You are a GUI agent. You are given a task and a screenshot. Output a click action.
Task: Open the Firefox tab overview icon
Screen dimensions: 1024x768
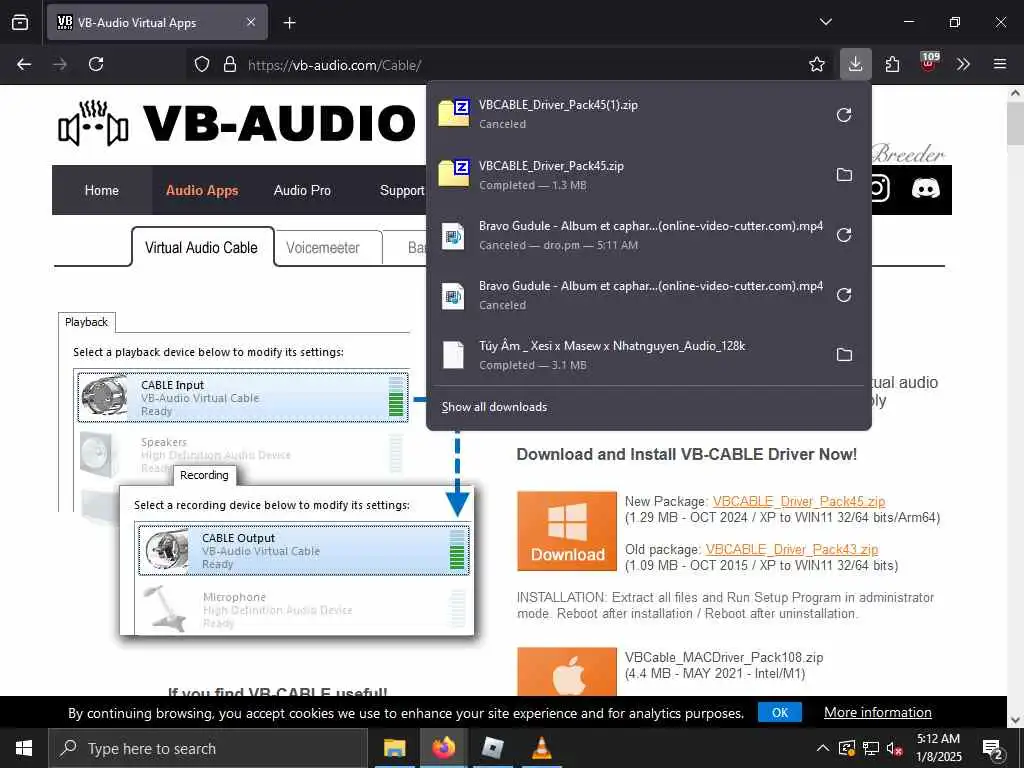(20, 22)
